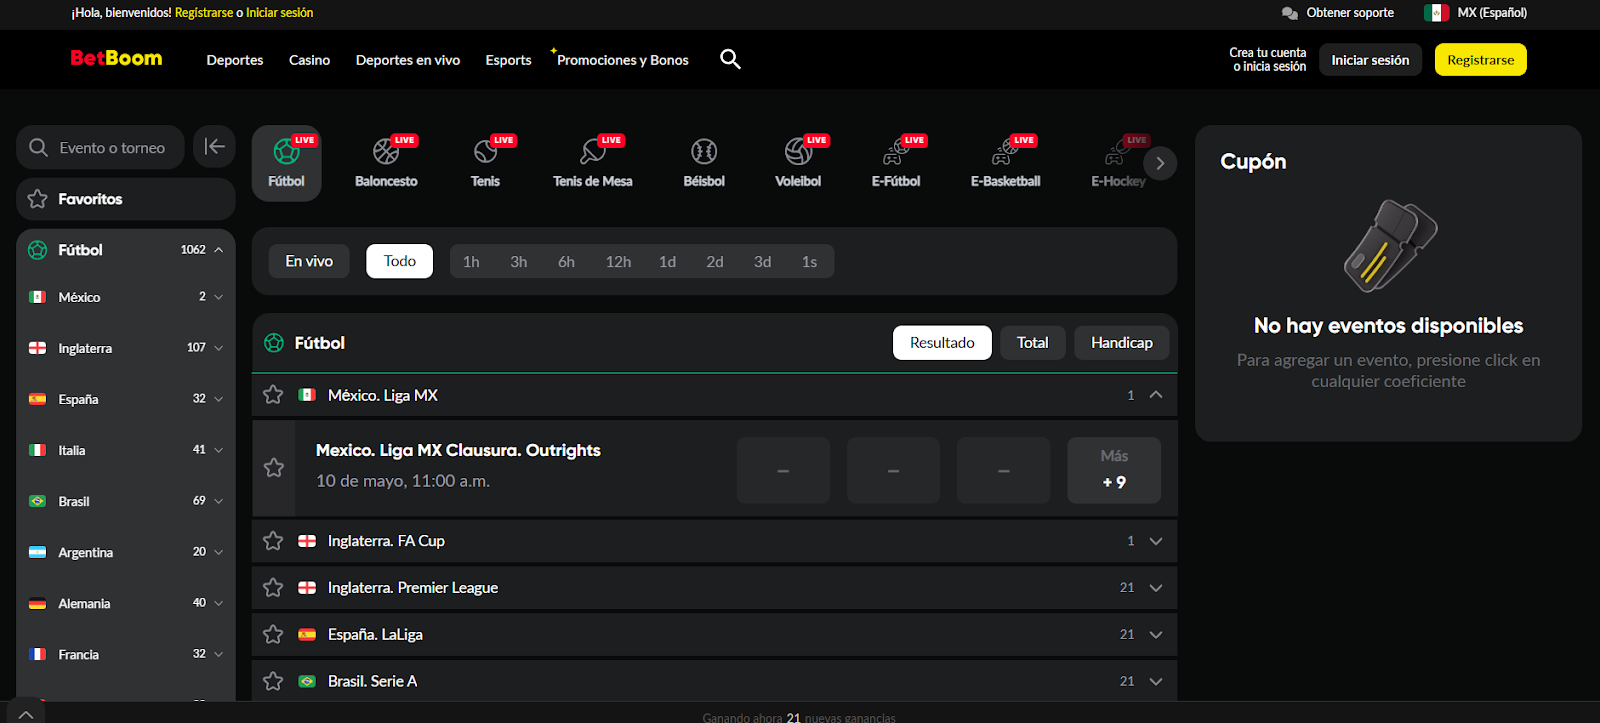Collapse the sidebar with arrow-bar icon

click(214, 147)
